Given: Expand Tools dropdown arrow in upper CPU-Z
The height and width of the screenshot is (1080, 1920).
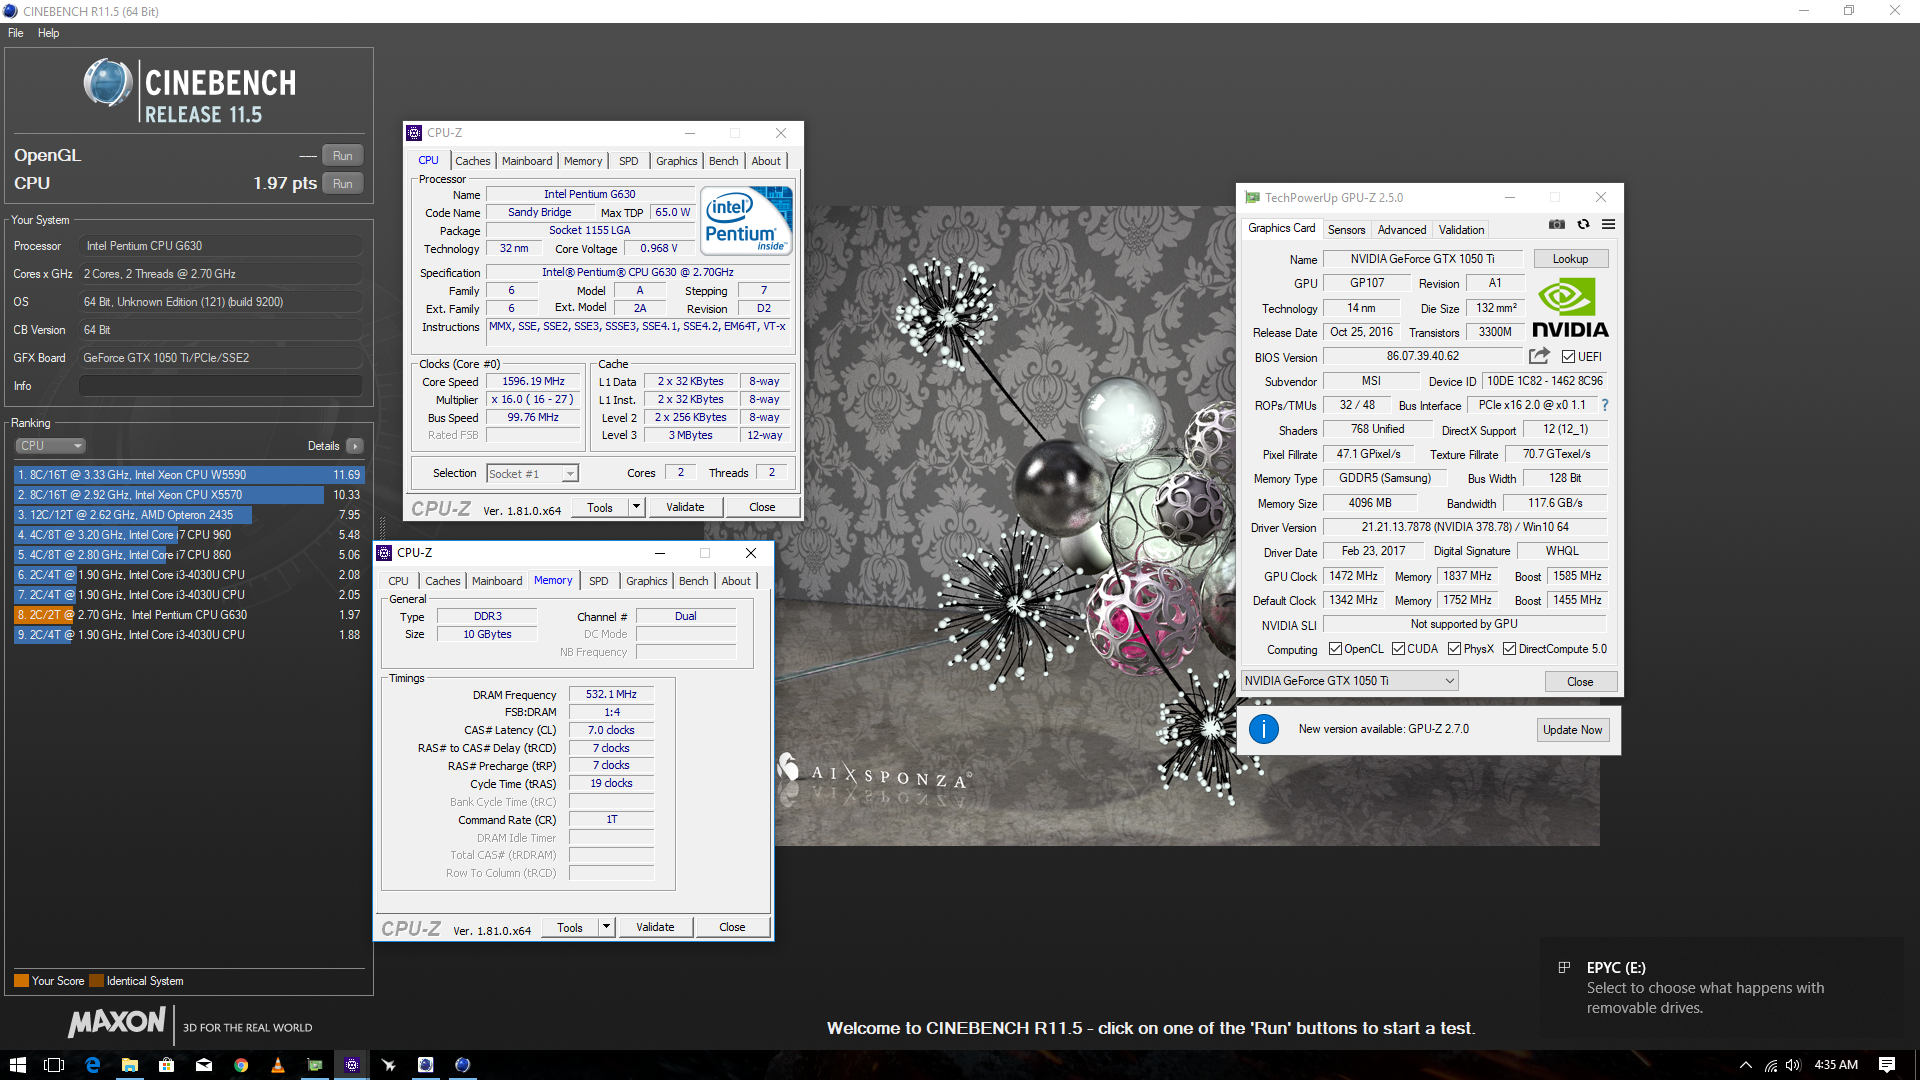Looking at the screenshot, I should click(636, 507).
